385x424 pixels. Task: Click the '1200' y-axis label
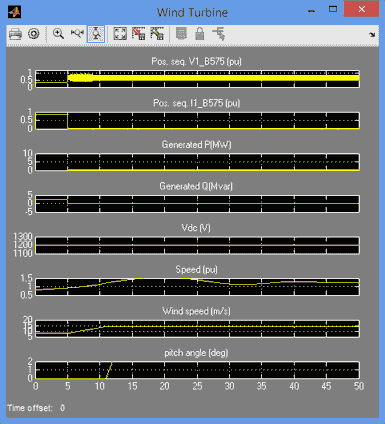click(23, 245)
